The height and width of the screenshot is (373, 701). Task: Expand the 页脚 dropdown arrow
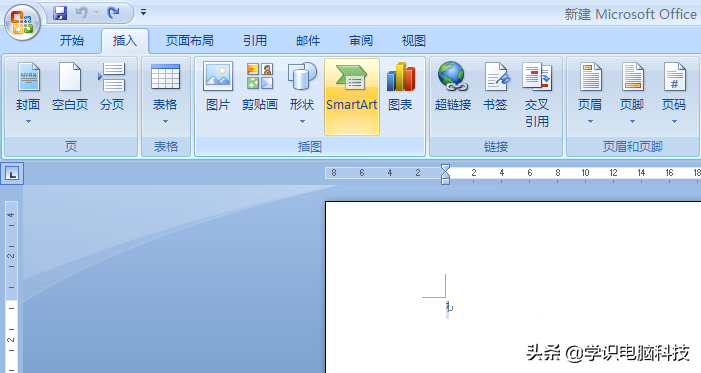coord(632,121)
